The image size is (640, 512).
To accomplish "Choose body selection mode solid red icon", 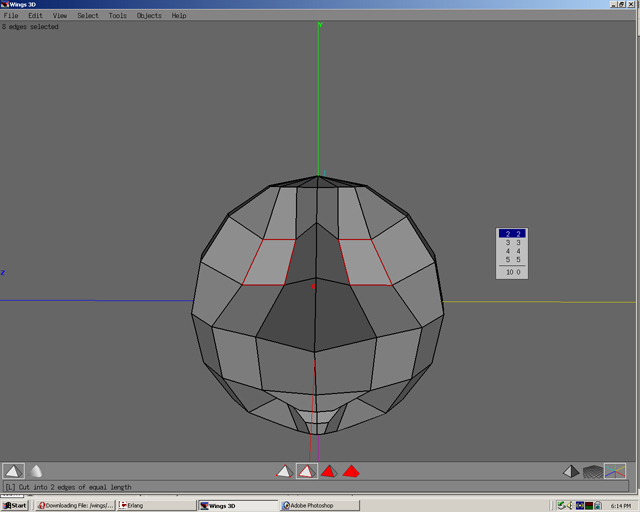I will coord(351,471).
